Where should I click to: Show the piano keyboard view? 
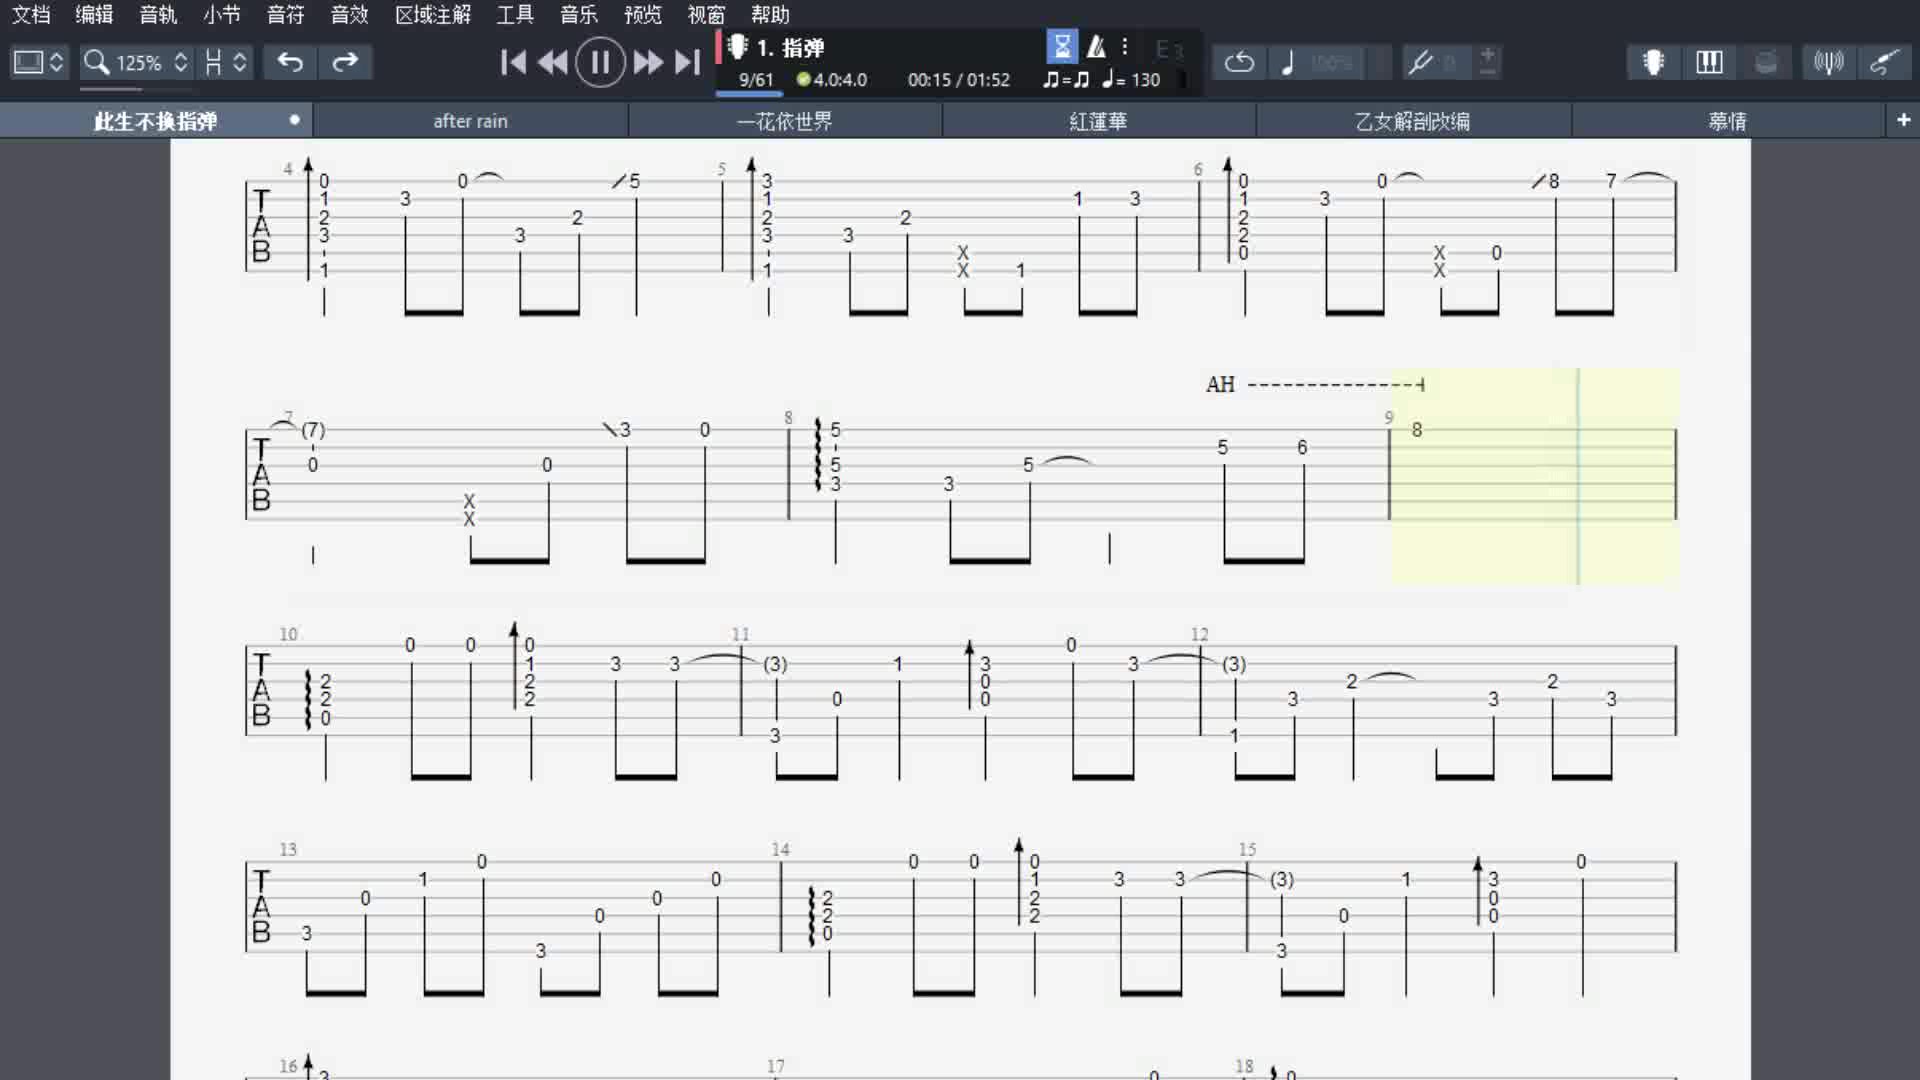1709,62
